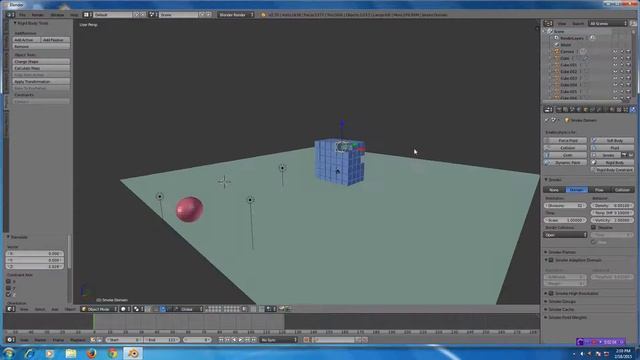Click the Change Shape button

[x=41, y=62]
